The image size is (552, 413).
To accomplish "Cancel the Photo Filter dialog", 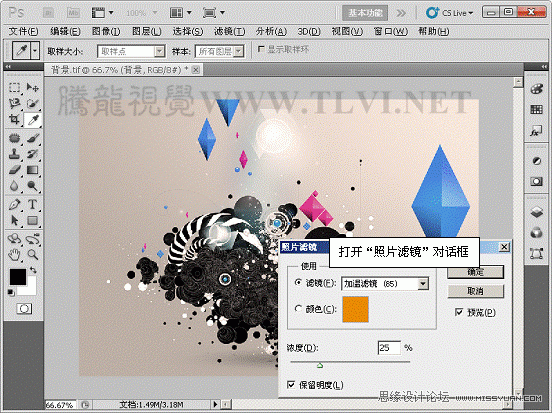I will coord(476,291).
